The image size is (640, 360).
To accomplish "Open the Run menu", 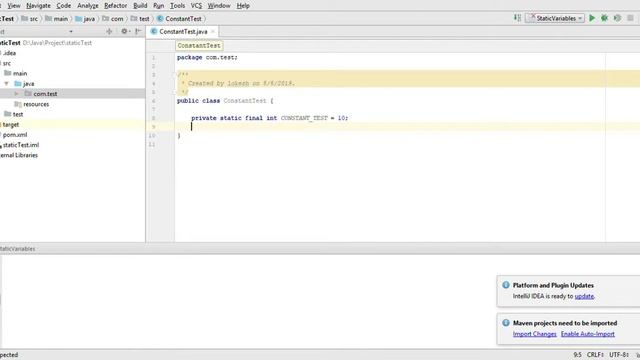I will 158,6.
